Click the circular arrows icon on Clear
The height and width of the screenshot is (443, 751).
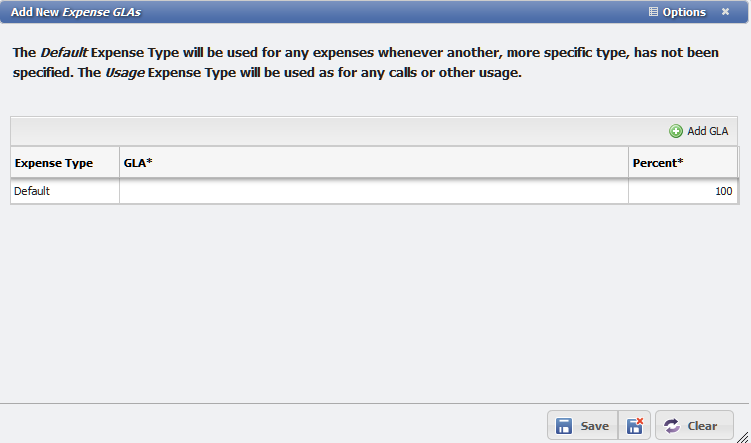click(672, 426)
